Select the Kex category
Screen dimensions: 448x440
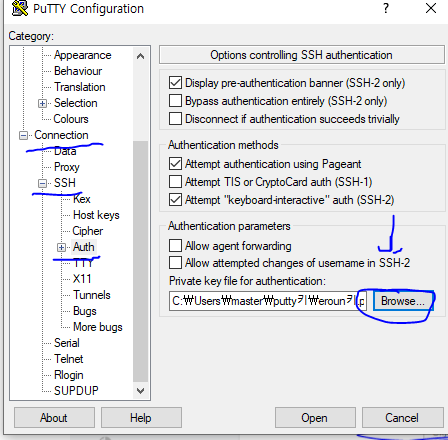(x=82, y=199)
